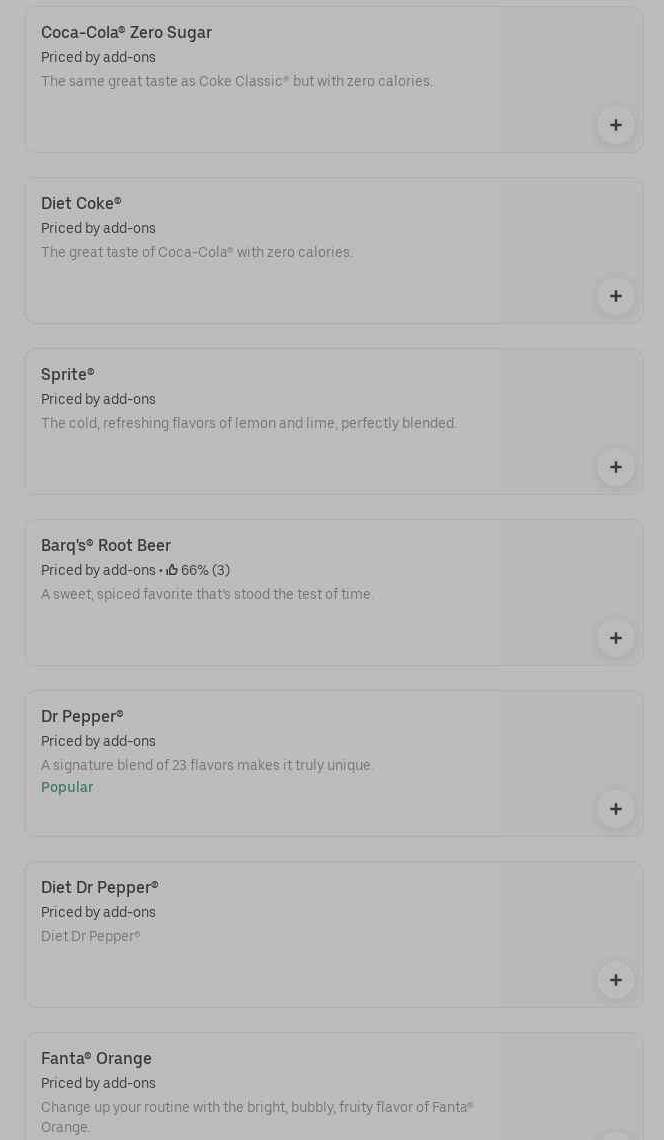The width and height of the screenshot is (664, 1140).
Task: Open Sprite's lemon and lime description
Action: (249, 424)
